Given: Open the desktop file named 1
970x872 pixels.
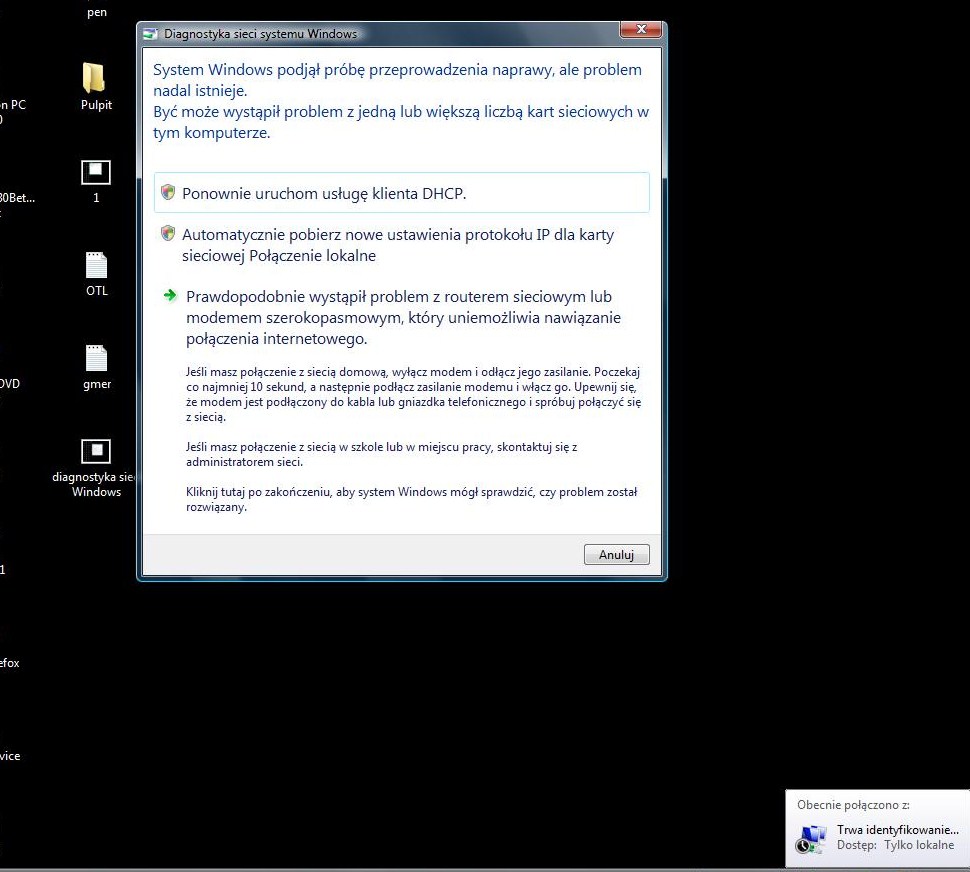Looking at the screenshot, I should point(96,173).
